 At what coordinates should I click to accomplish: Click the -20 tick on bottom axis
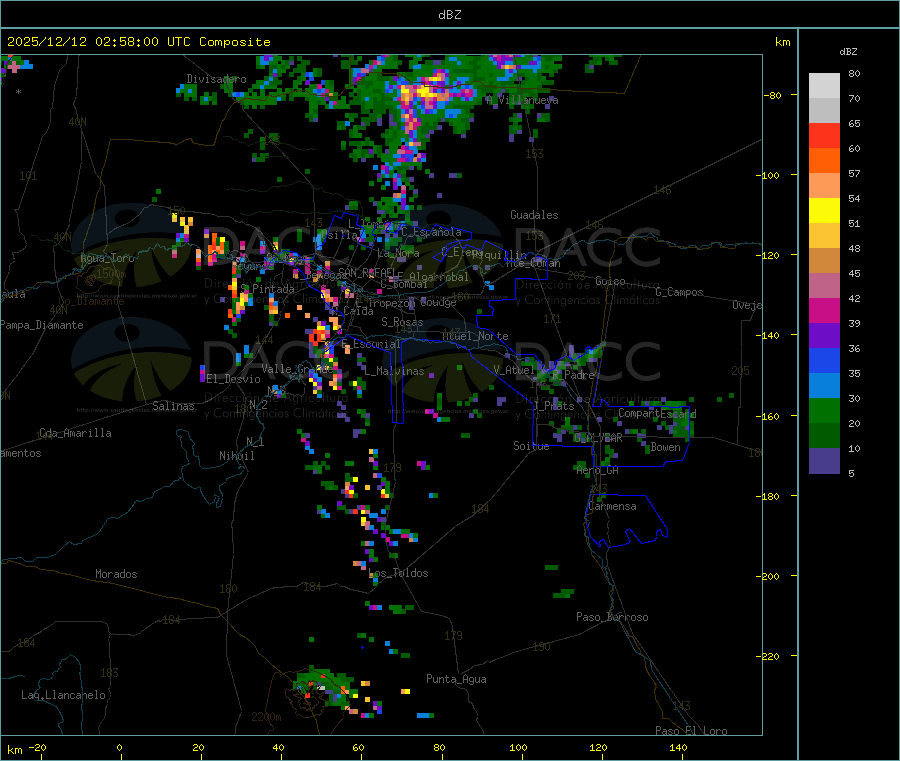(x=37, y=748)
